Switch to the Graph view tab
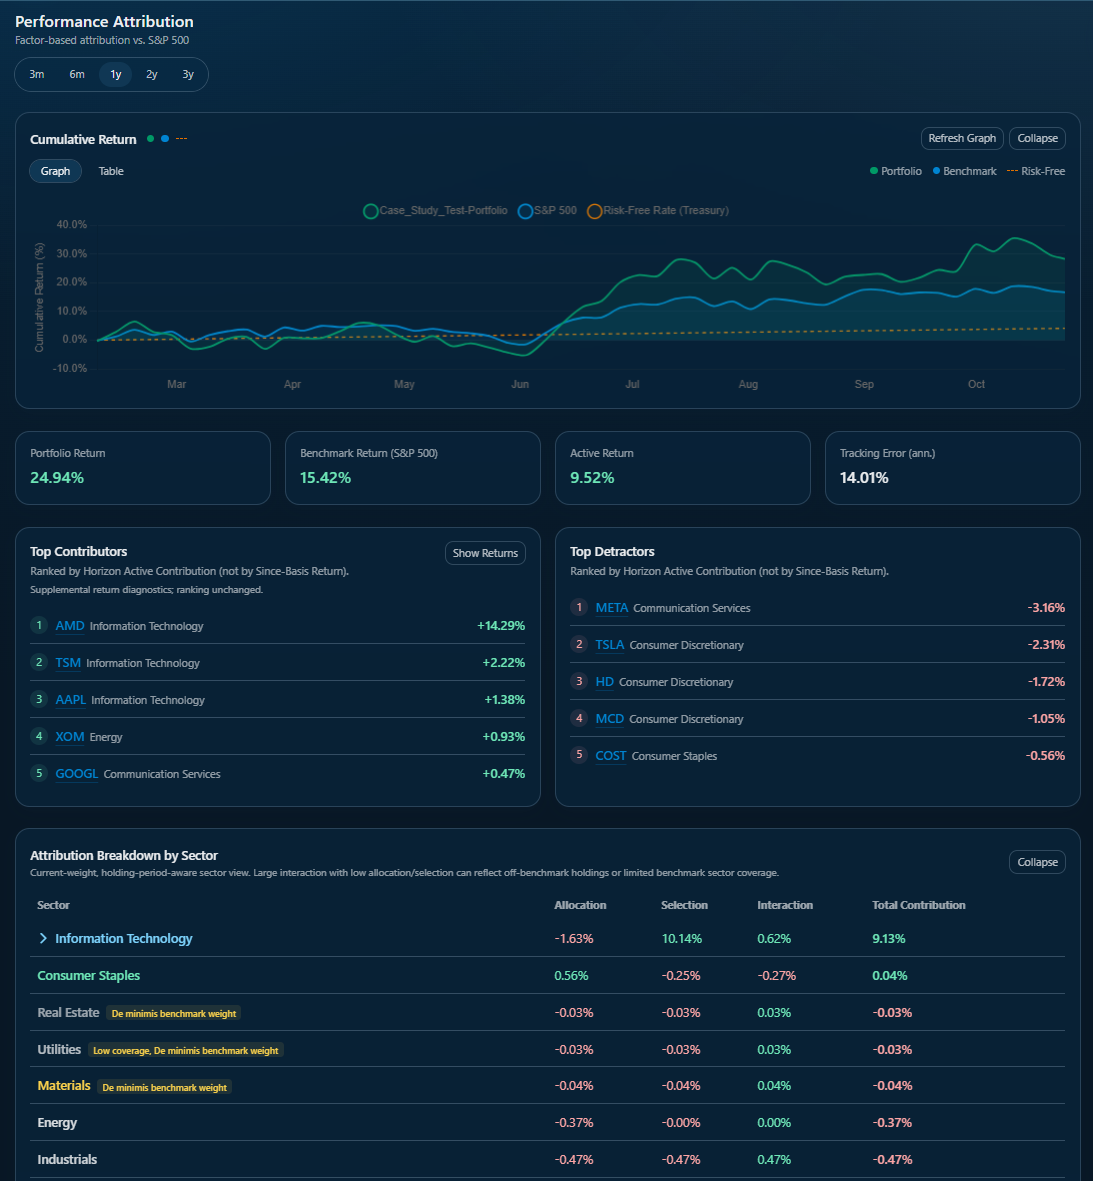Image resolution: width=1093 pixels, height=1181 pixels. point(56,171)
